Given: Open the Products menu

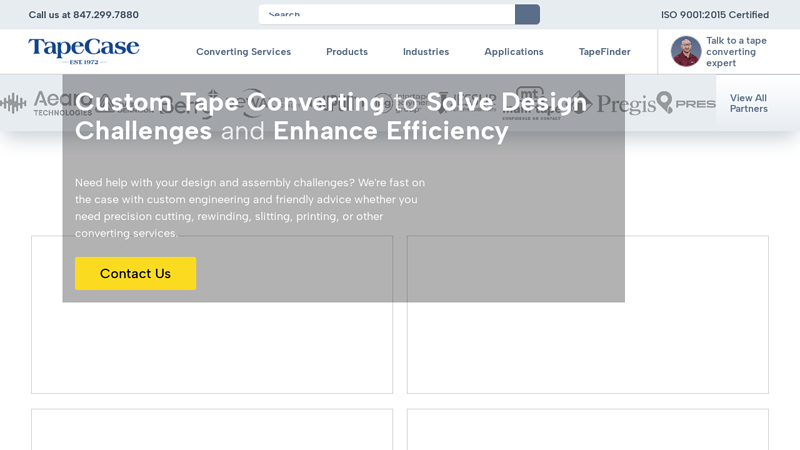Looking at the screenshot, I should (347, 52).
